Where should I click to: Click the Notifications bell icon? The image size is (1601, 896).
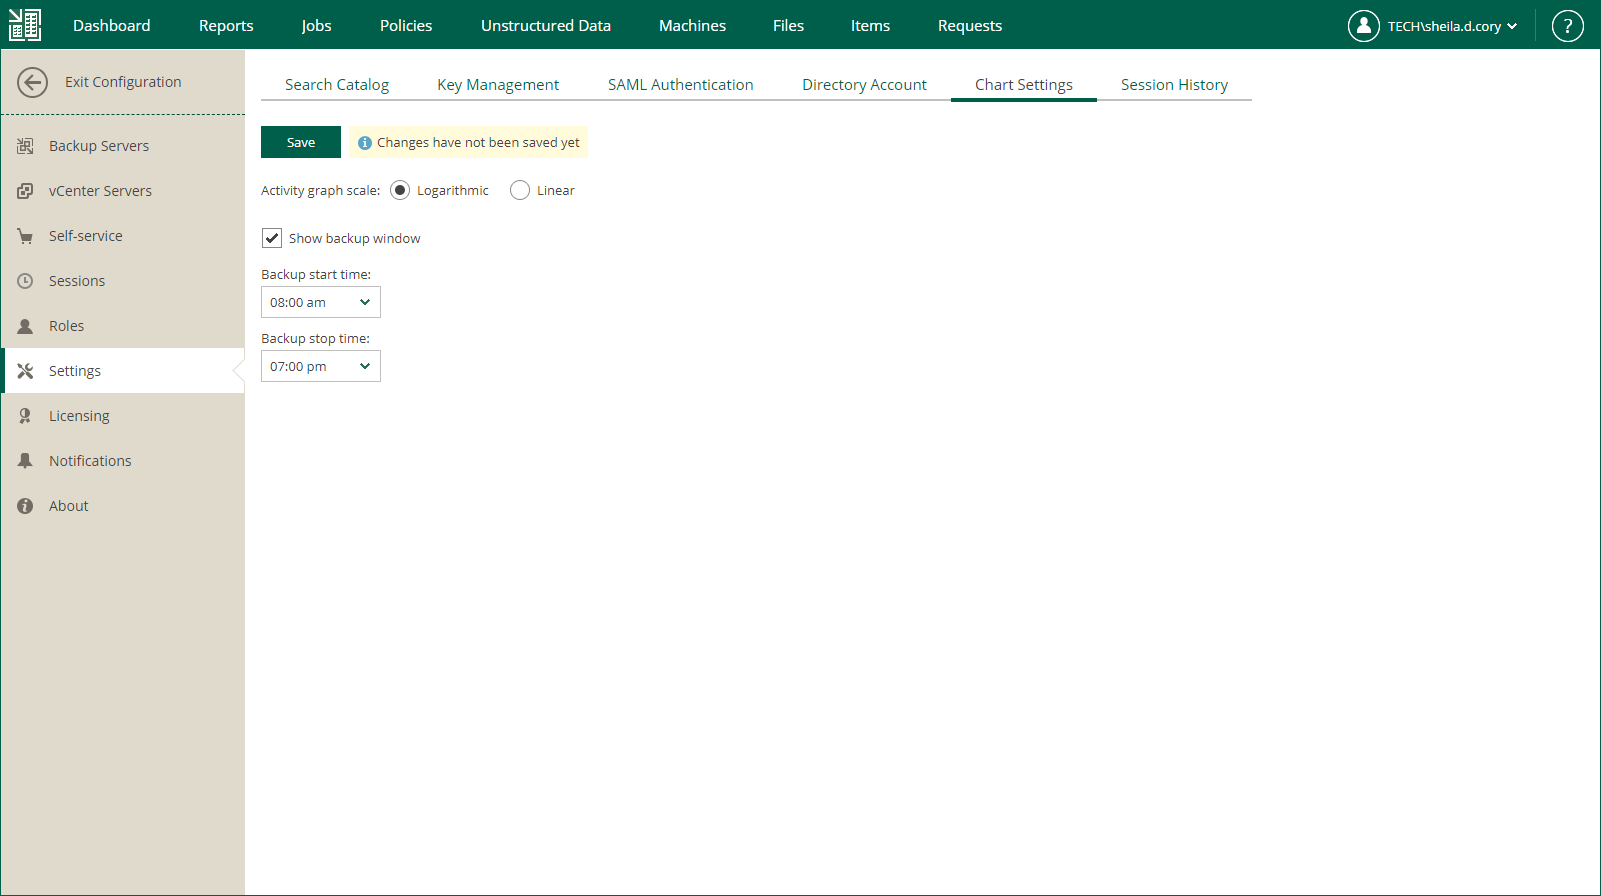[x=25, y=461]
